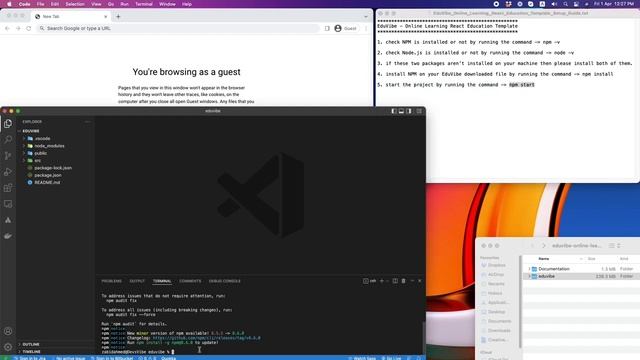640x360 pixels.
Task: Switch to the DEBUG CONSOLE tab
Action: [x=224, y=281]
